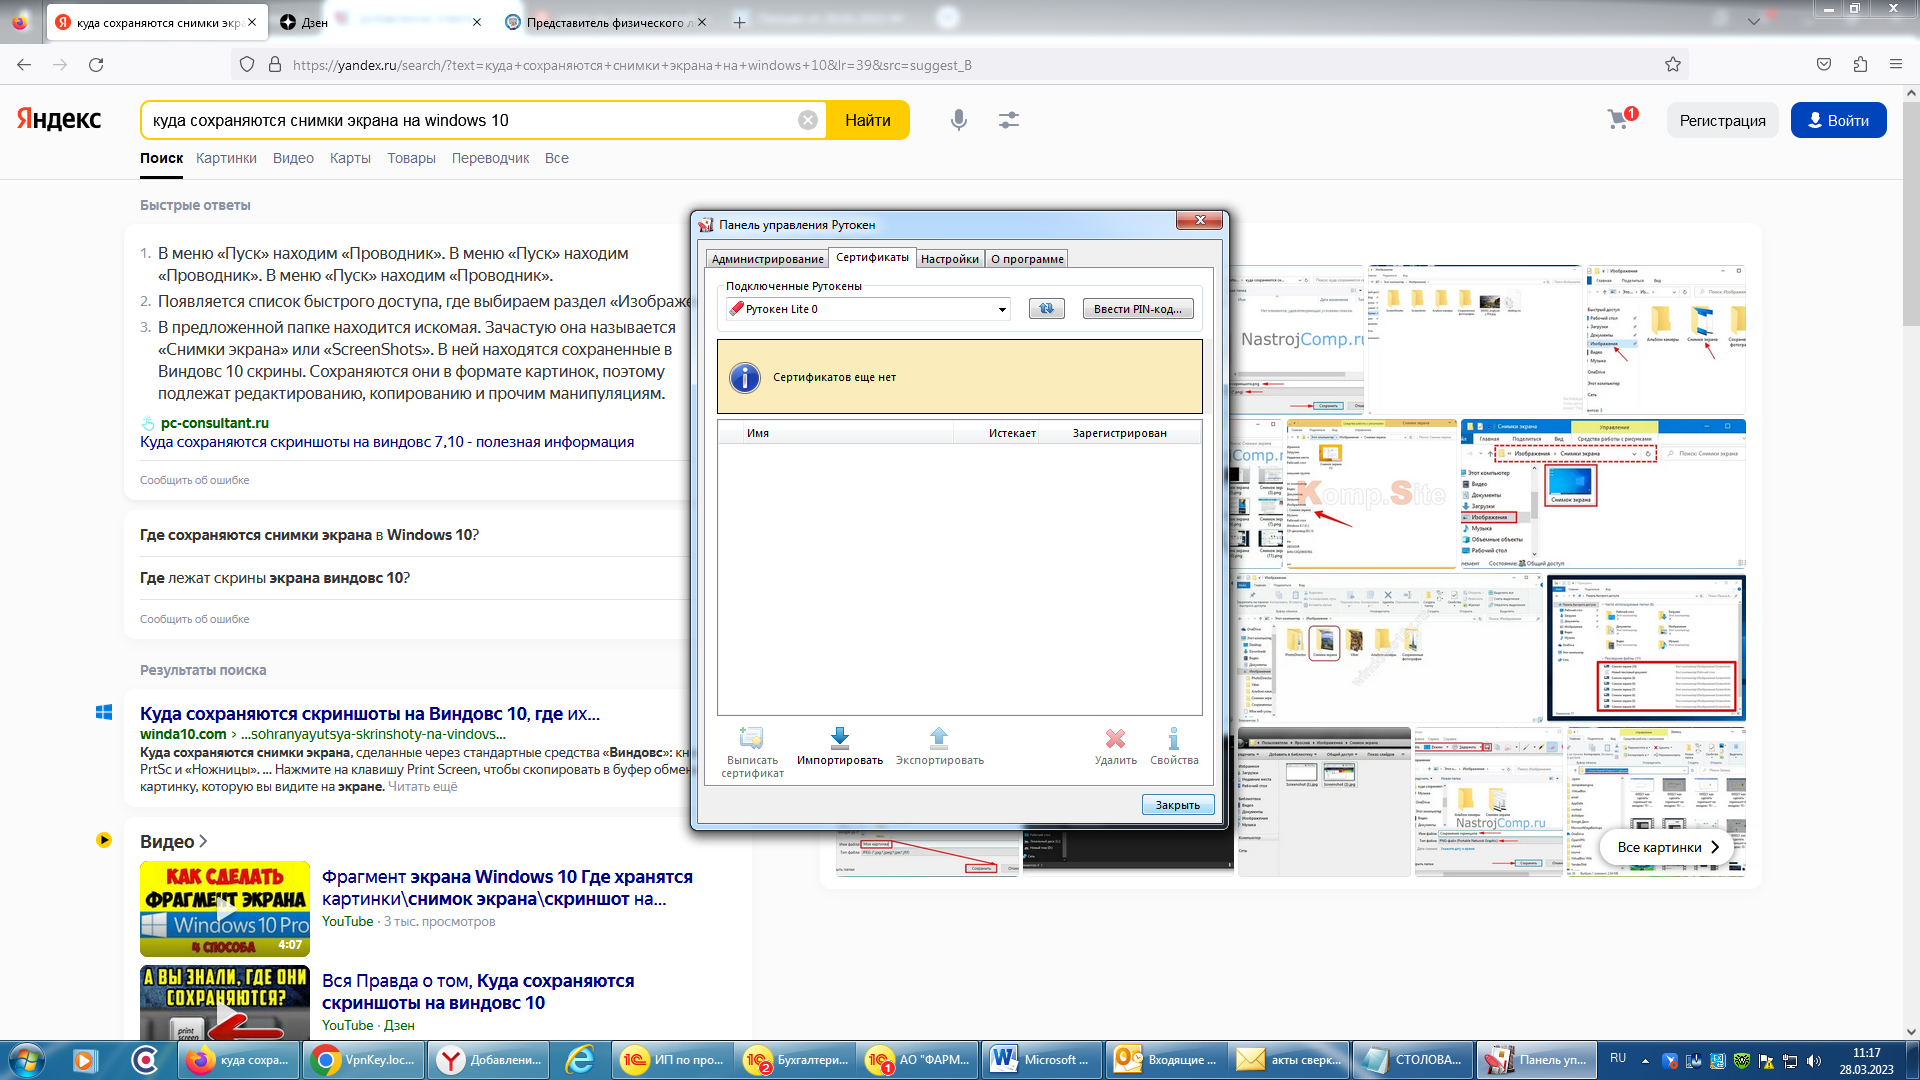The height and width of the screenshot is (1080, 1920).
Task: Click Читать ещё in winda10 snippet
Action: click(422, 787)
